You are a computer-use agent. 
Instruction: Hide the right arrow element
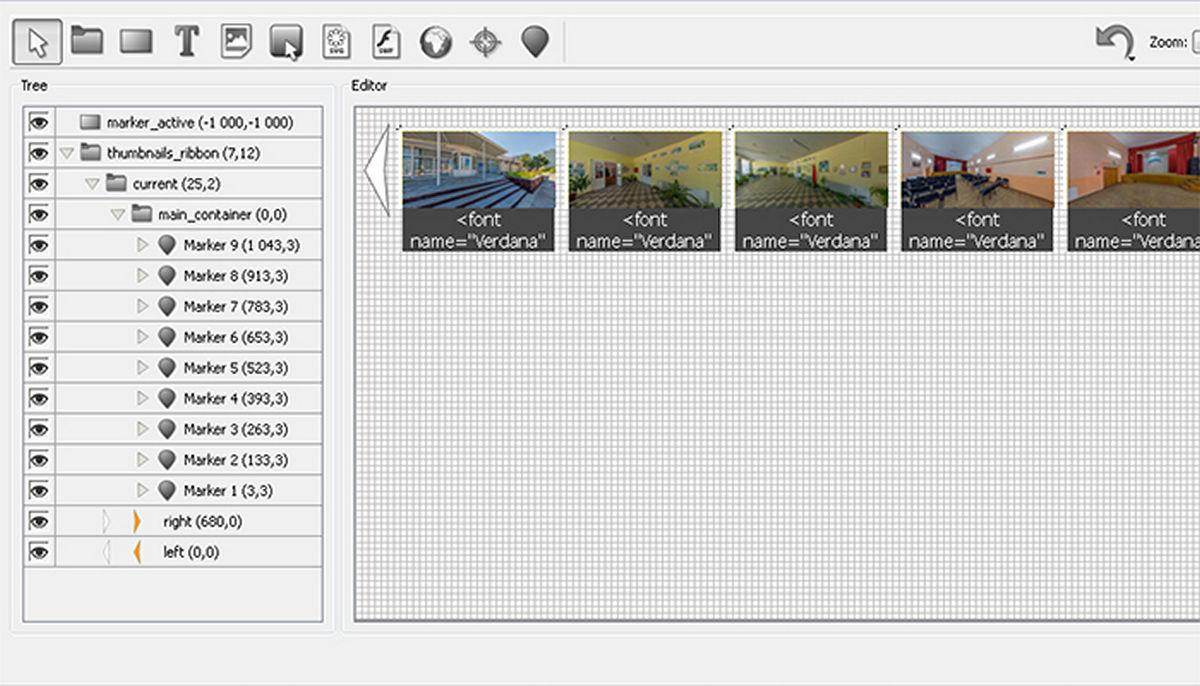click(39, 521)
